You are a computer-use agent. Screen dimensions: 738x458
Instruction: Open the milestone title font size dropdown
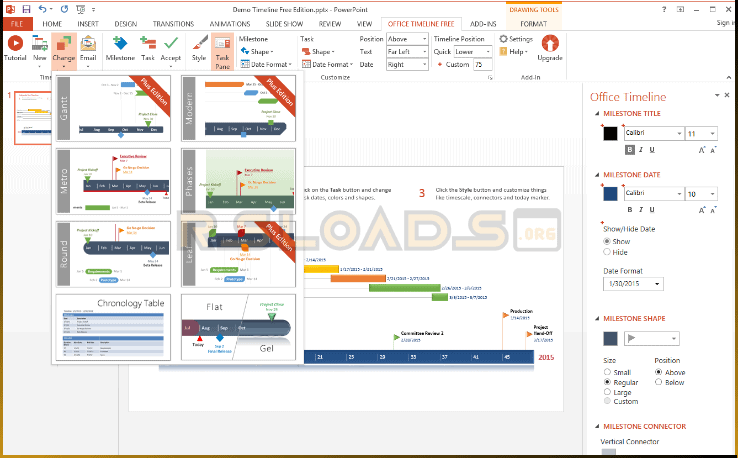[x=712, y=133]
